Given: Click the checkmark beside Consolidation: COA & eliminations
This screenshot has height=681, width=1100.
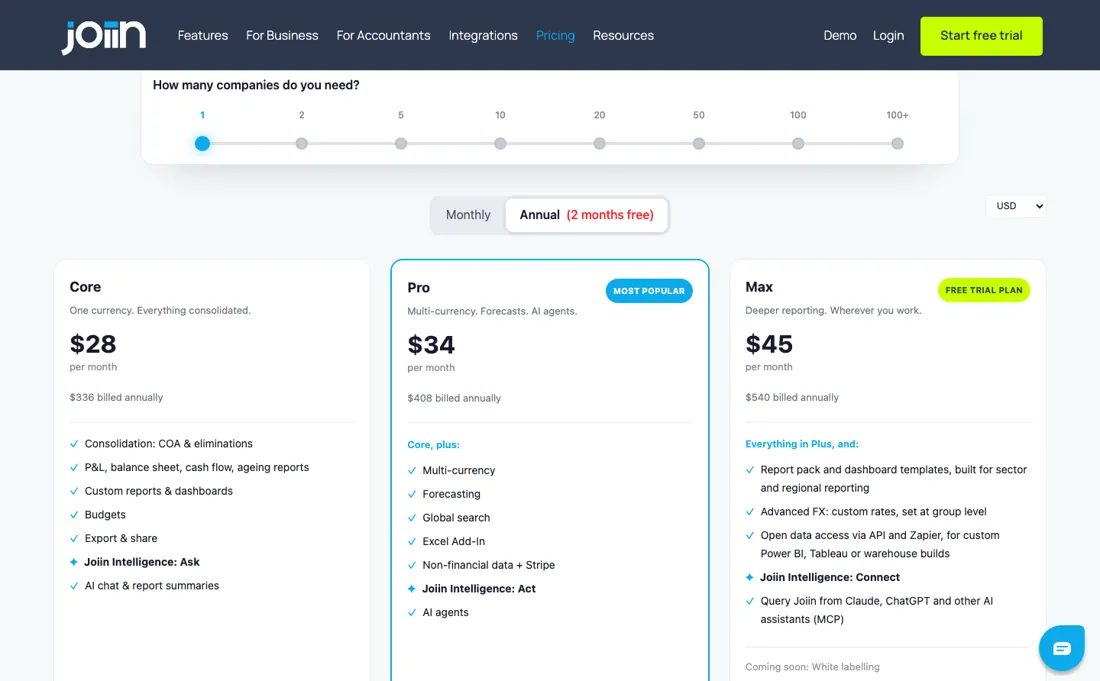Looking at the screenshot, I should (x=74, y=444).
